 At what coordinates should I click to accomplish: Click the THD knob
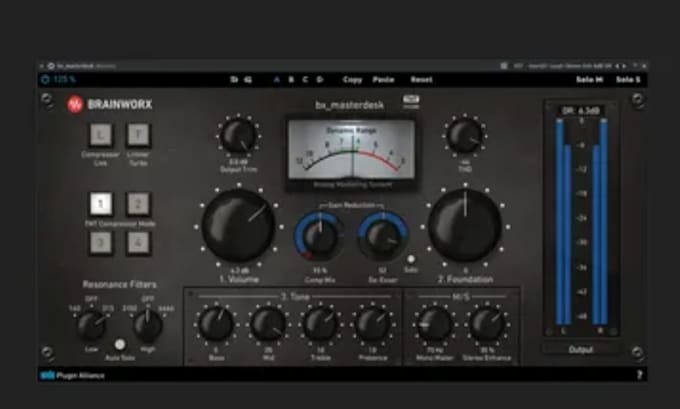464,136
